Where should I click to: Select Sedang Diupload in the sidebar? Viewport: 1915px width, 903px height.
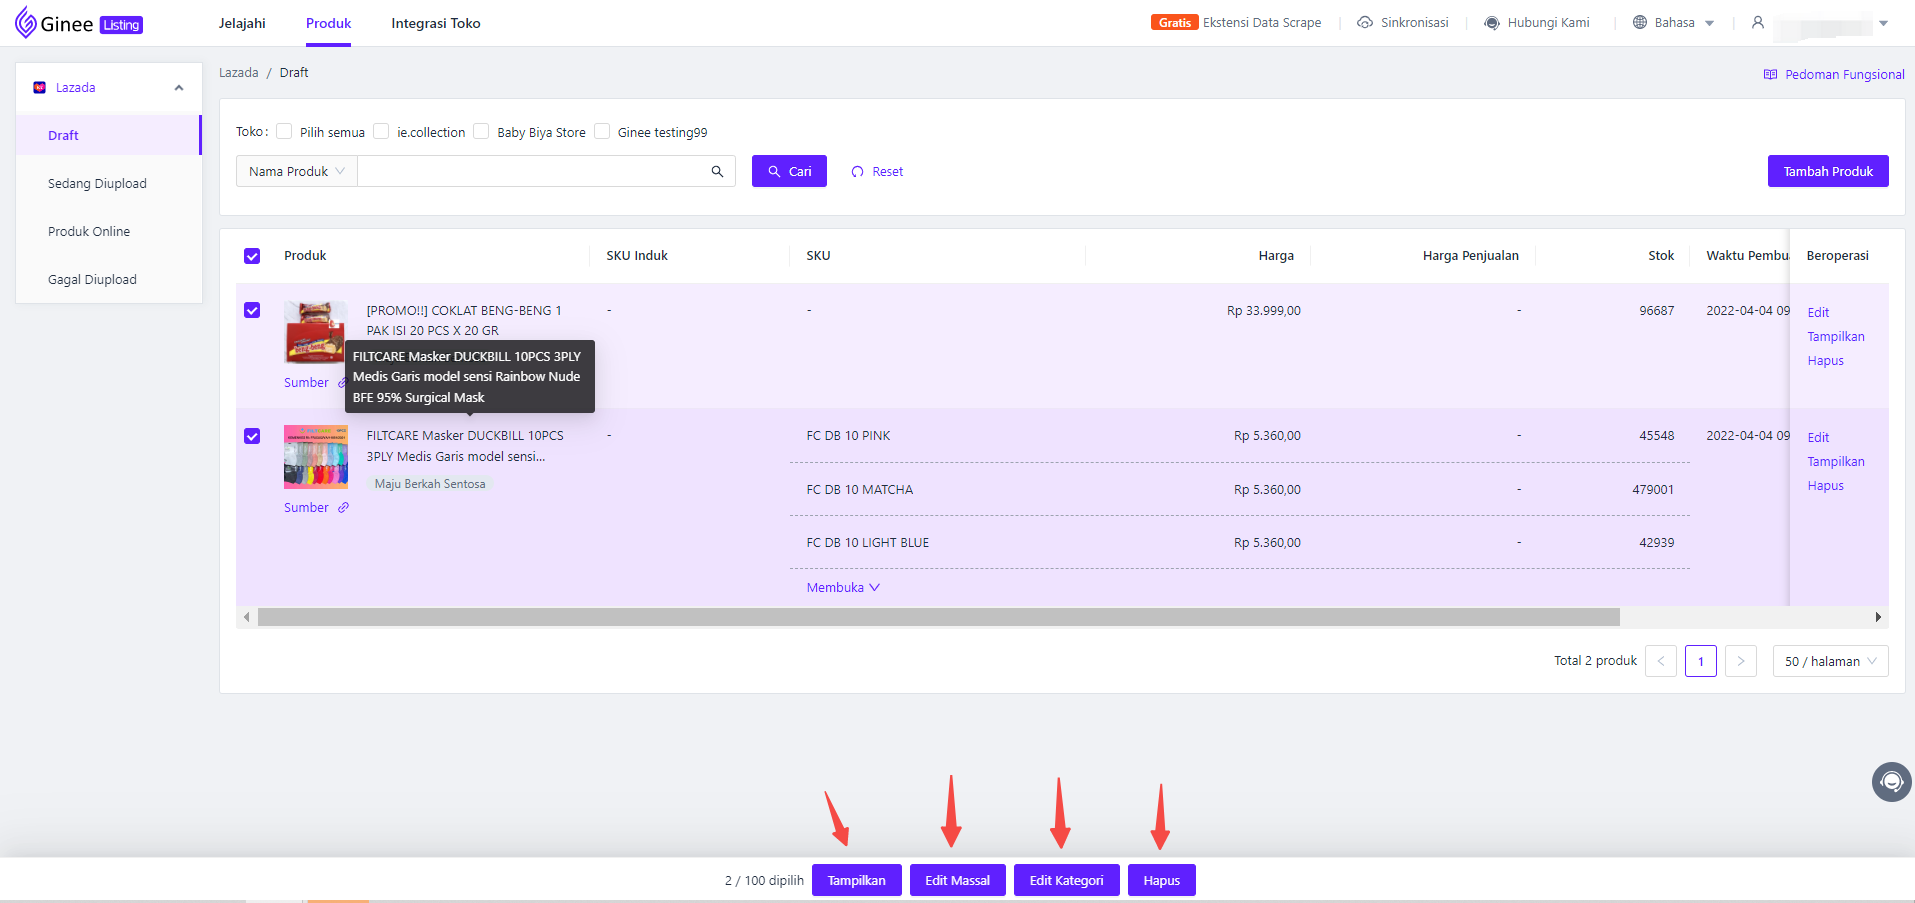coord(108,183)
